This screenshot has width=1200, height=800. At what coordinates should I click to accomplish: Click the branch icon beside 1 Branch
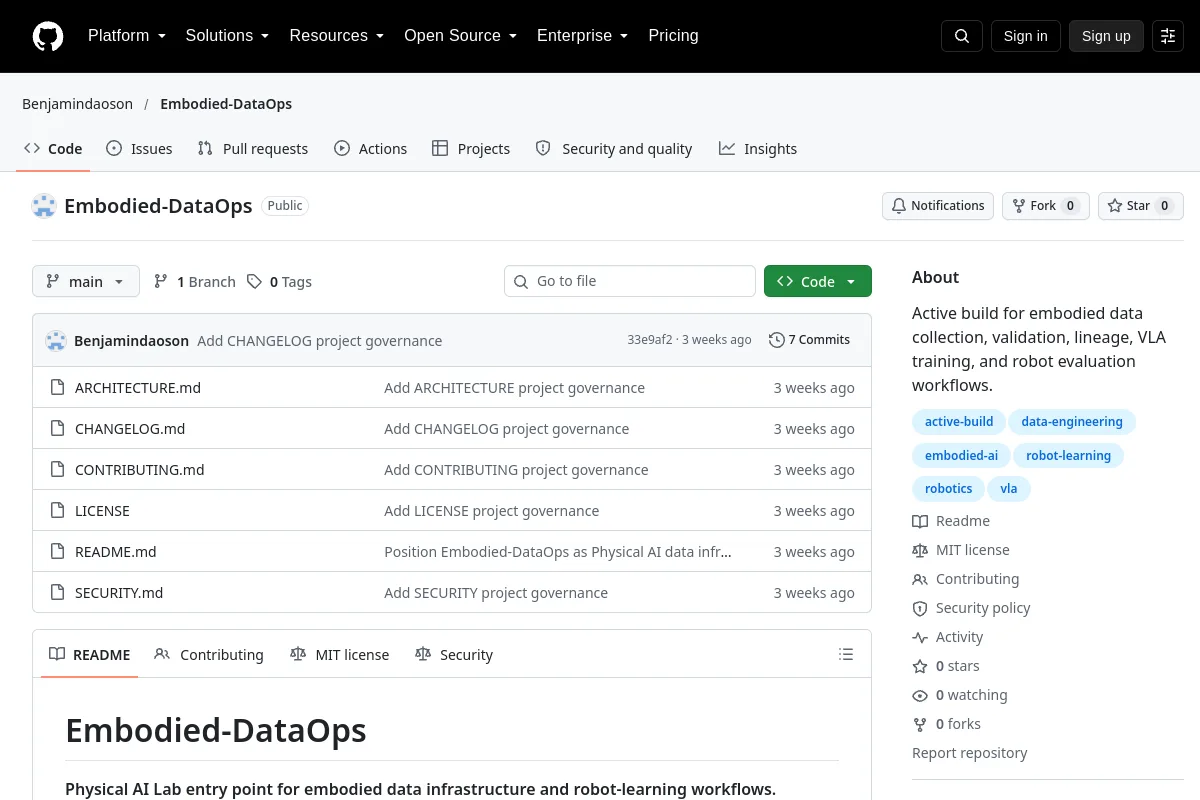pyautogui.click(x=161, y=282)
